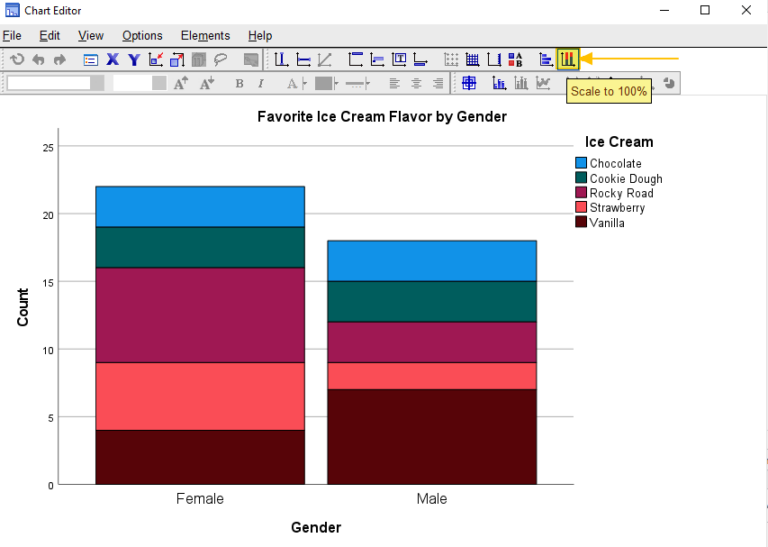This screenshot has height=547, width=768.
Task: Select the Male bar's Vanilla segment
Action: 432,437
